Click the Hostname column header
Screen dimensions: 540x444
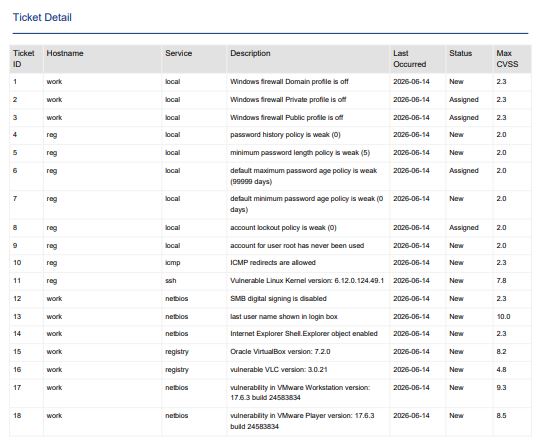click(65, 53)
